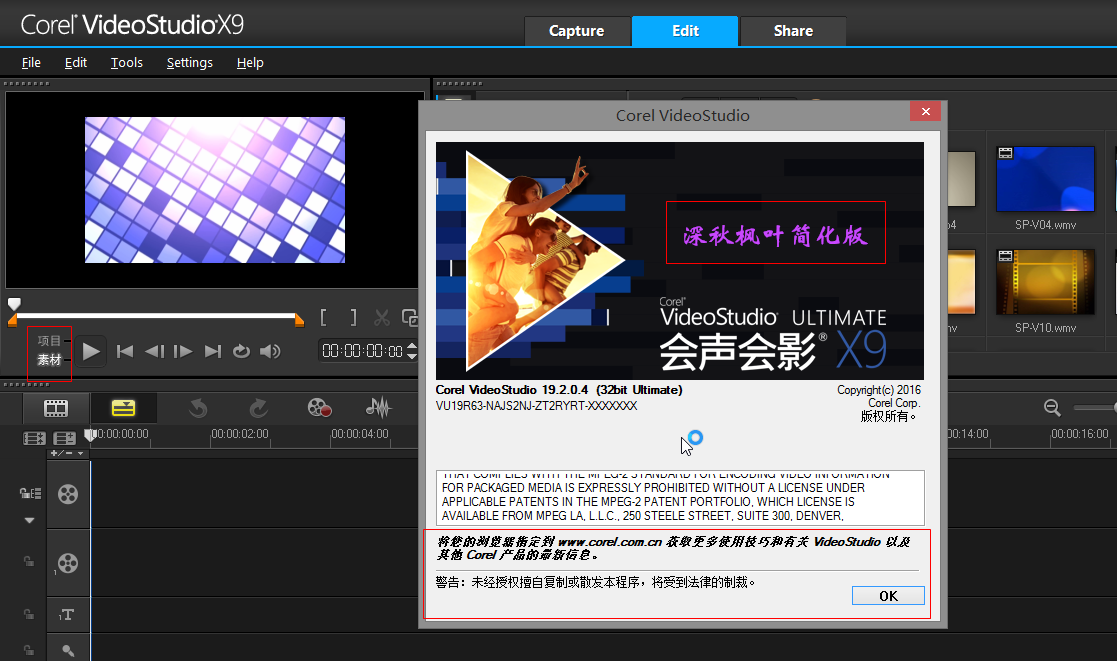The width and height of the screenshot is (1117, 661).
Task: Go to the Share step tab
Action: click(x=793, y=31)
